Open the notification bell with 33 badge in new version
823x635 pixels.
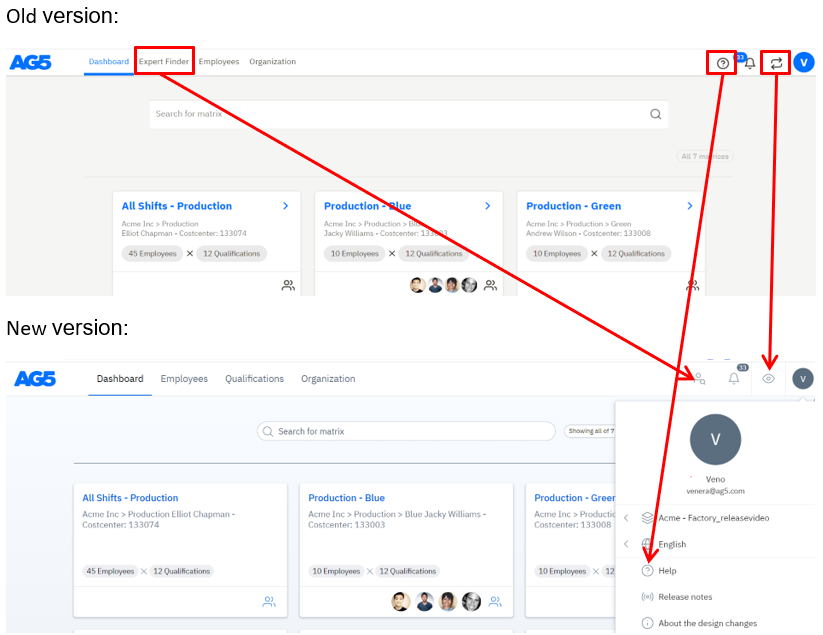(x=734, y=379)
